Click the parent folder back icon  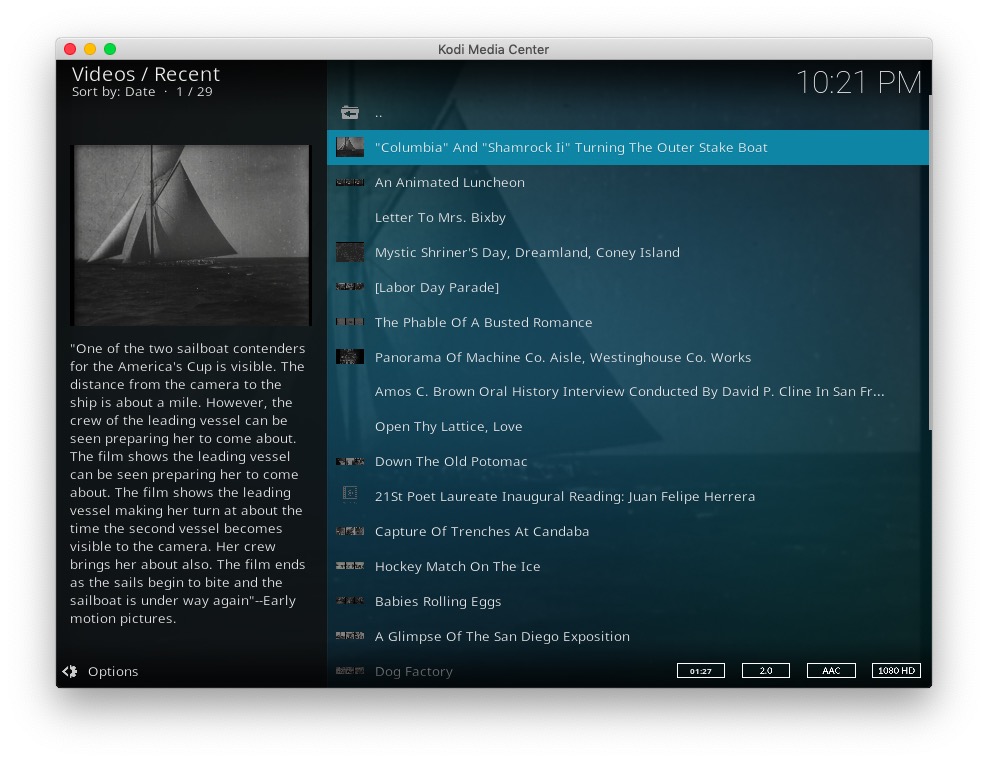click(x=349, y=113)
